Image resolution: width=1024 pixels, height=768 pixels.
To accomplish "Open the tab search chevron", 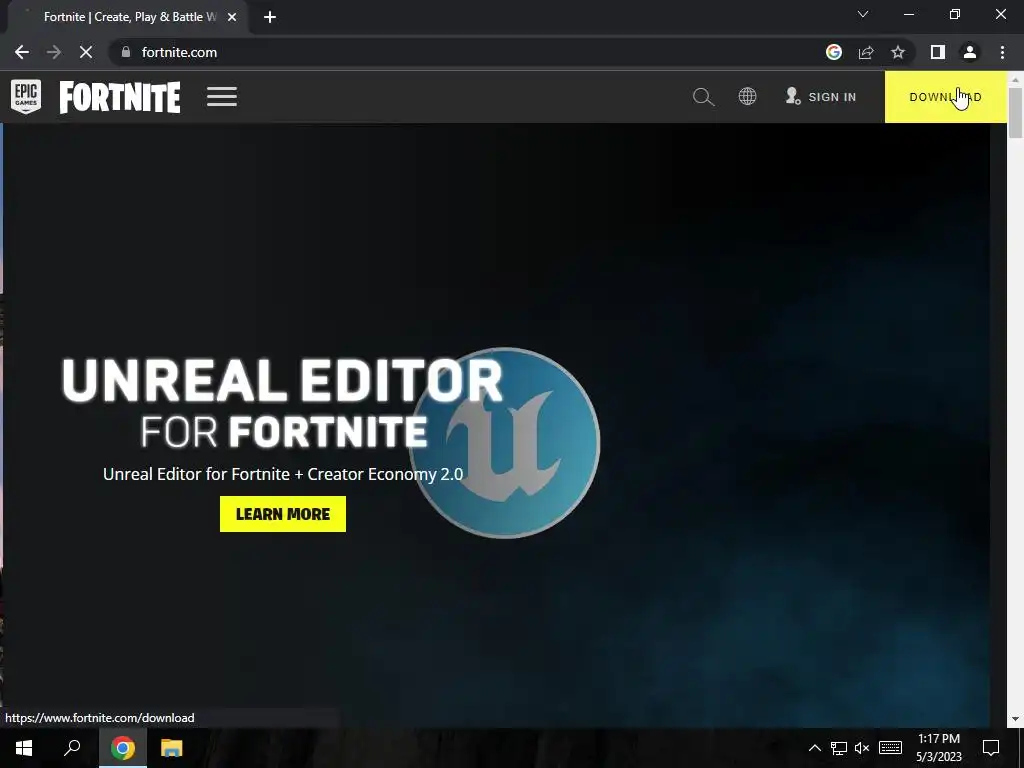I will click(863, 14).
